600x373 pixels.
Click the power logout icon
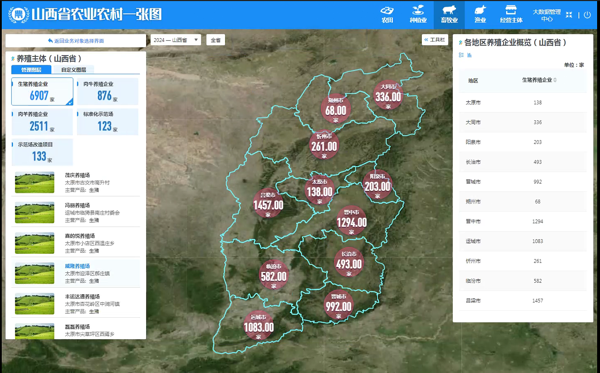[587, 15]
